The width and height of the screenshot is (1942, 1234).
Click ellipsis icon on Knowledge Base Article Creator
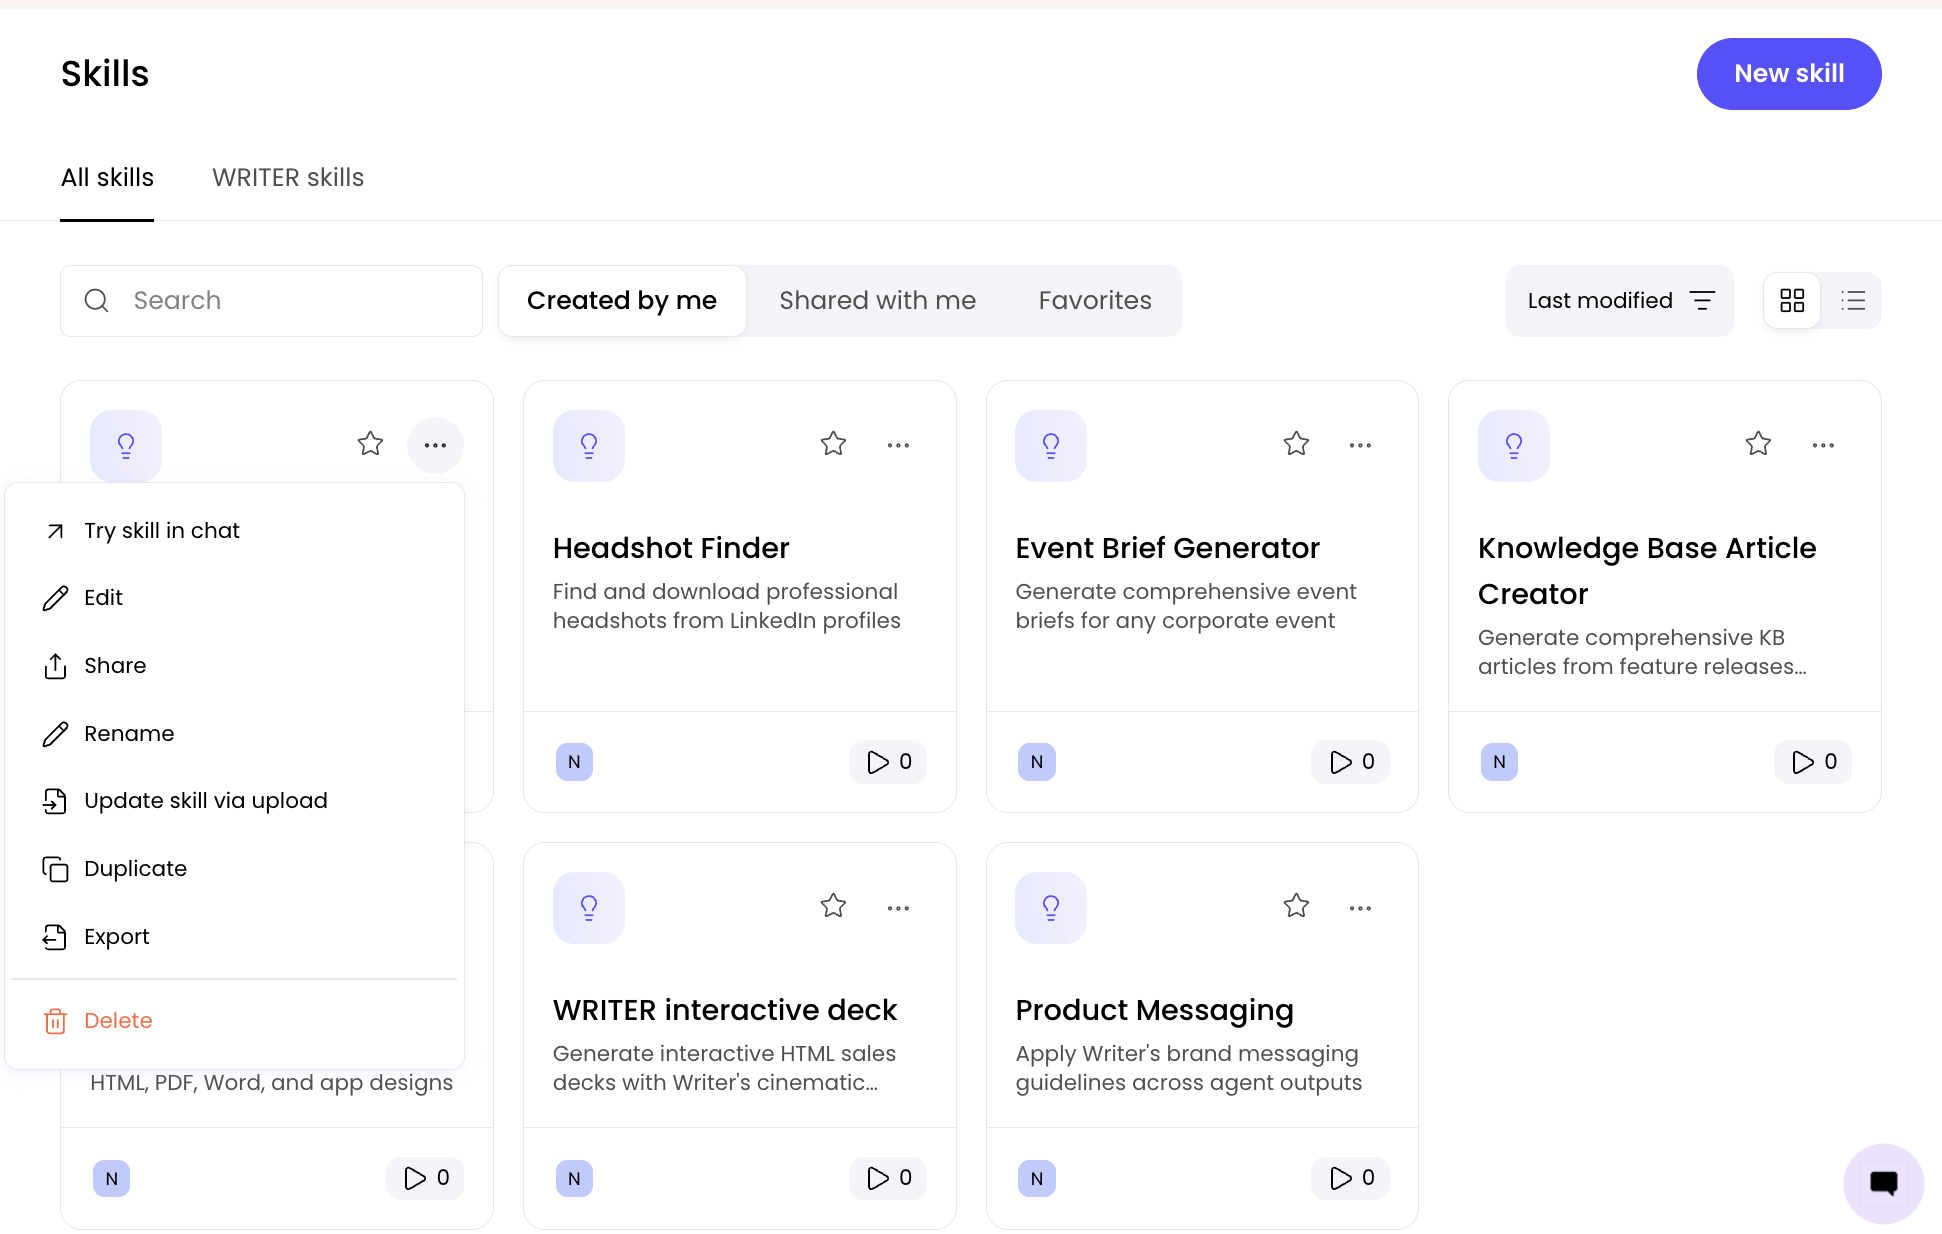tap(1823, 445)
